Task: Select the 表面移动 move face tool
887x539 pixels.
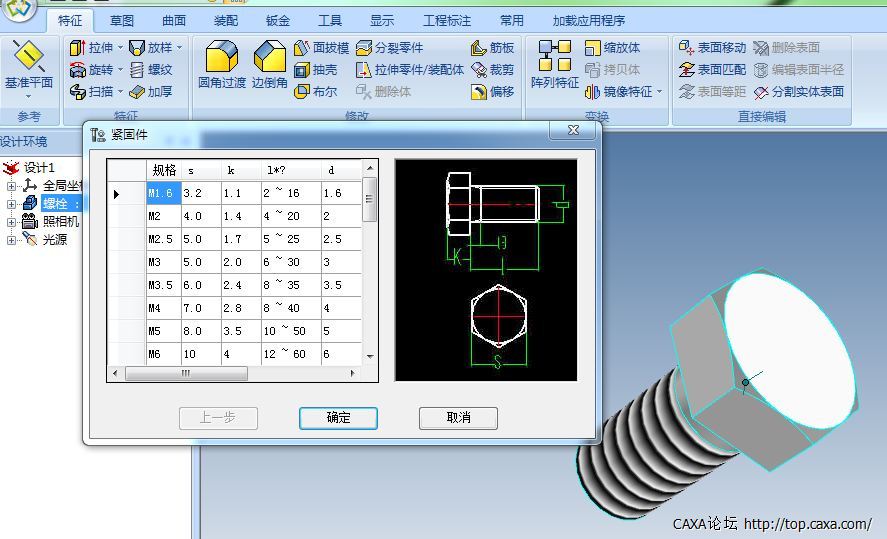Action: [712, 48]
